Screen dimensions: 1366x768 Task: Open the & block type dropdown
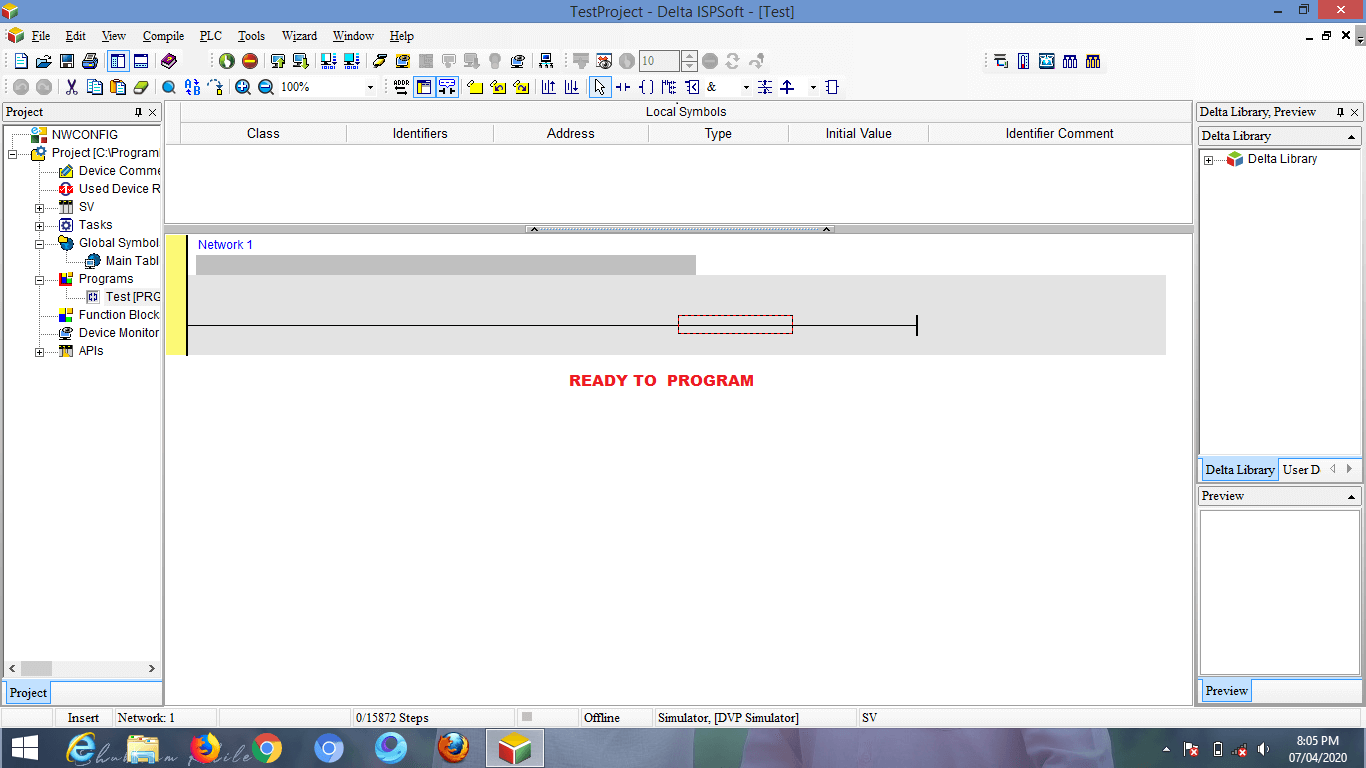tap(746, 87)
